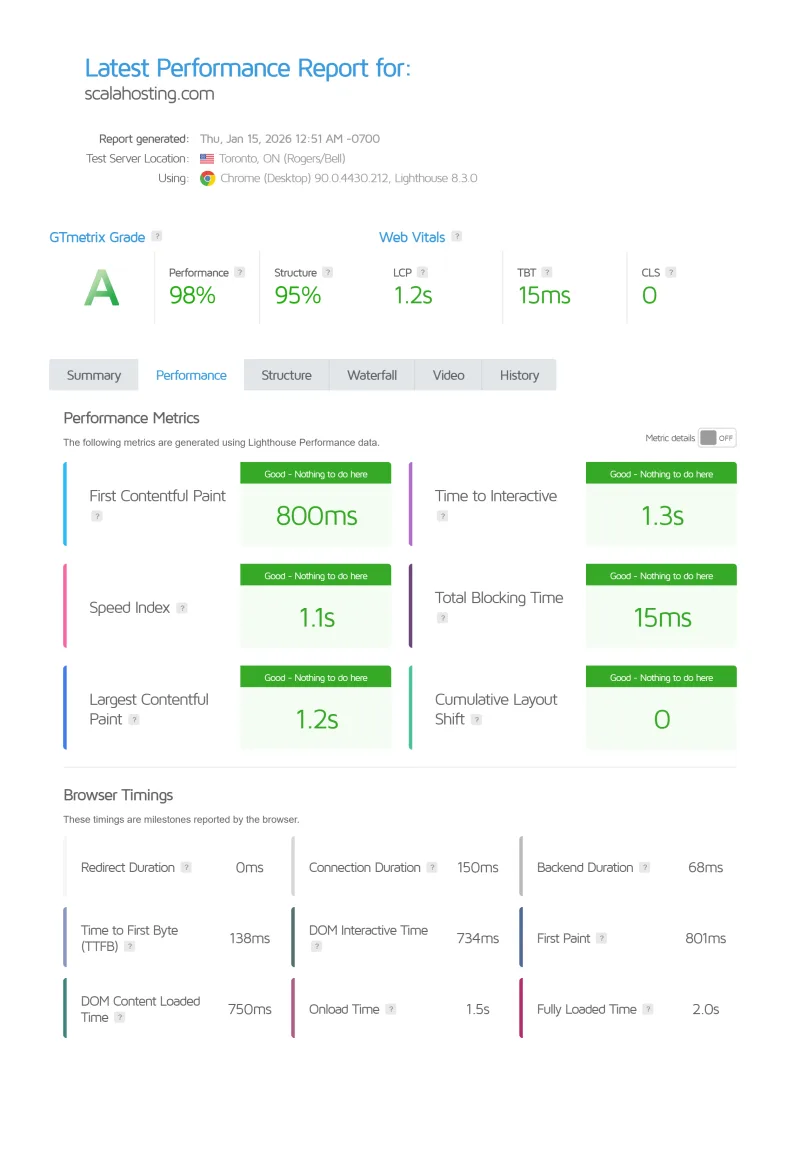The width and height of the screenshot is (800, 1157).
Task: Open help for First Contentful Paint
Action: coord(97,517)
